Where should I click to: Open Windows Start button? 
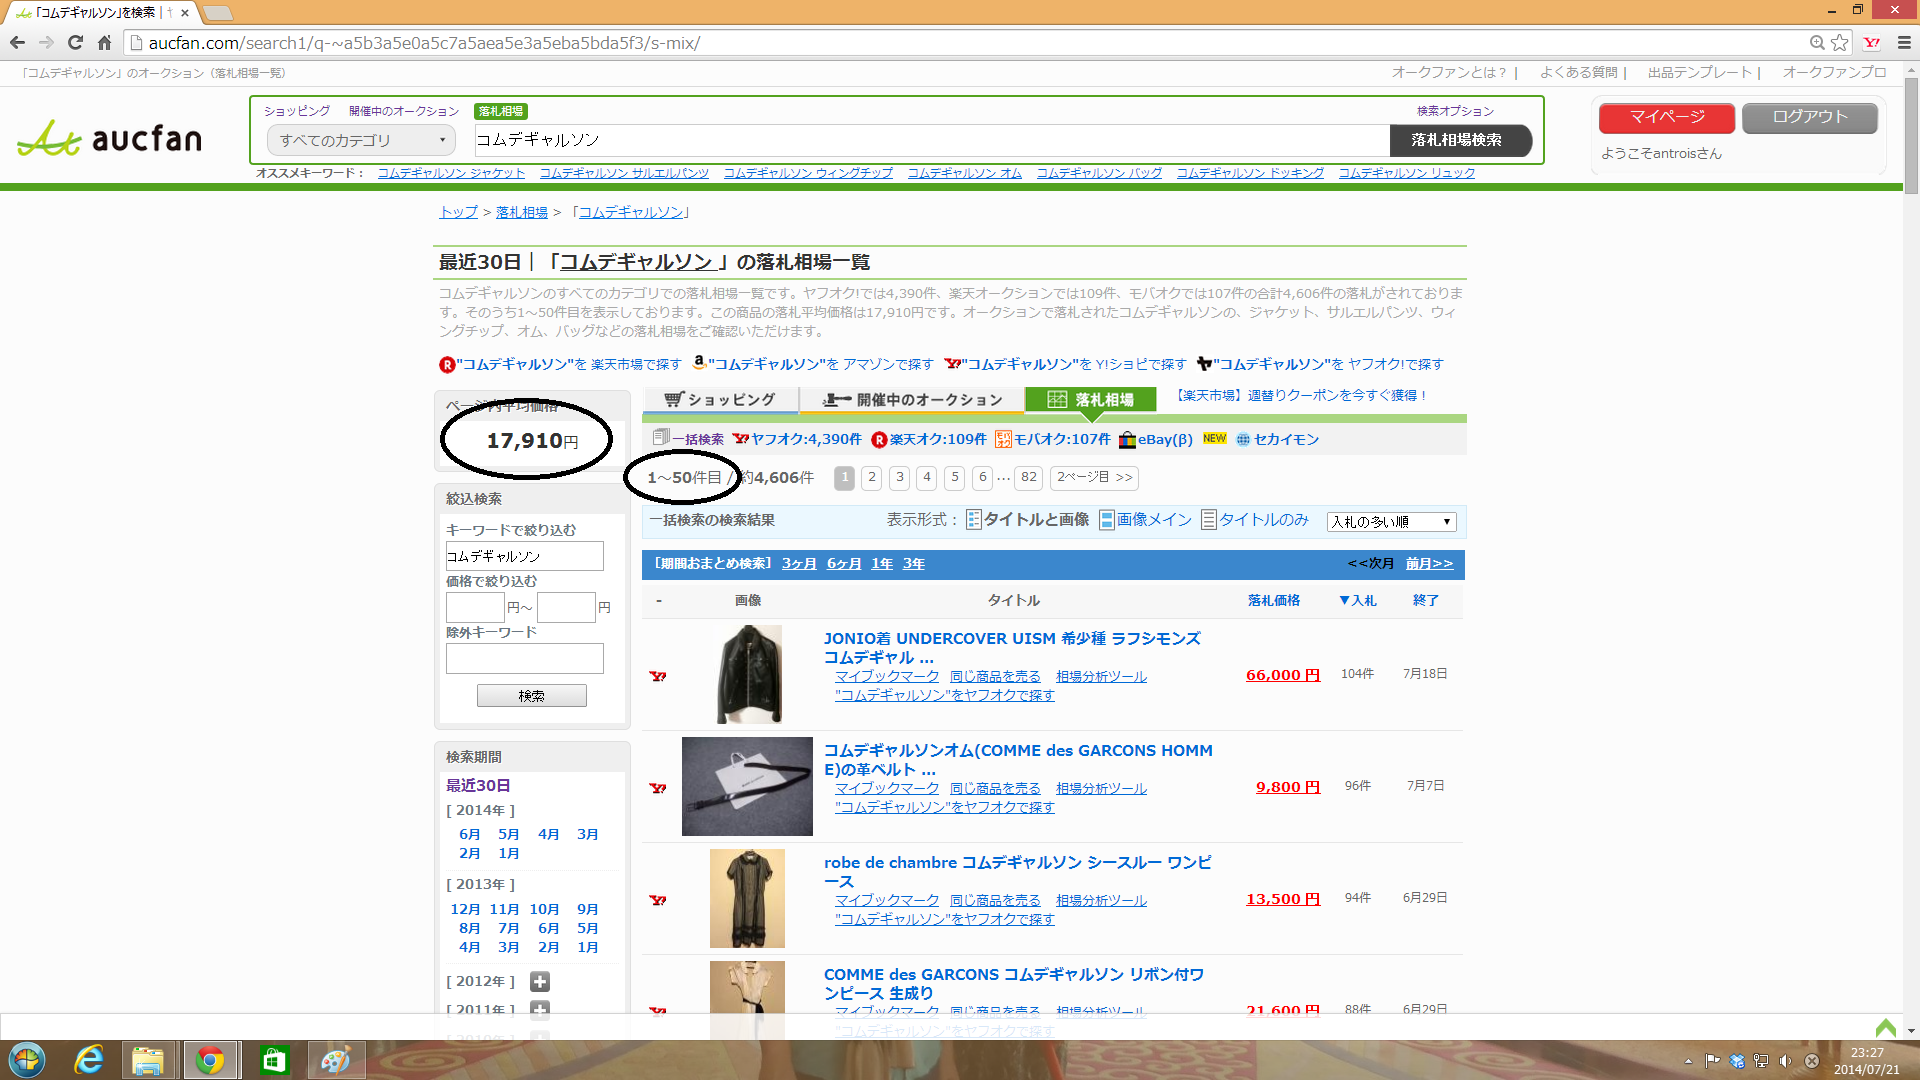(x=27, y=1060)
